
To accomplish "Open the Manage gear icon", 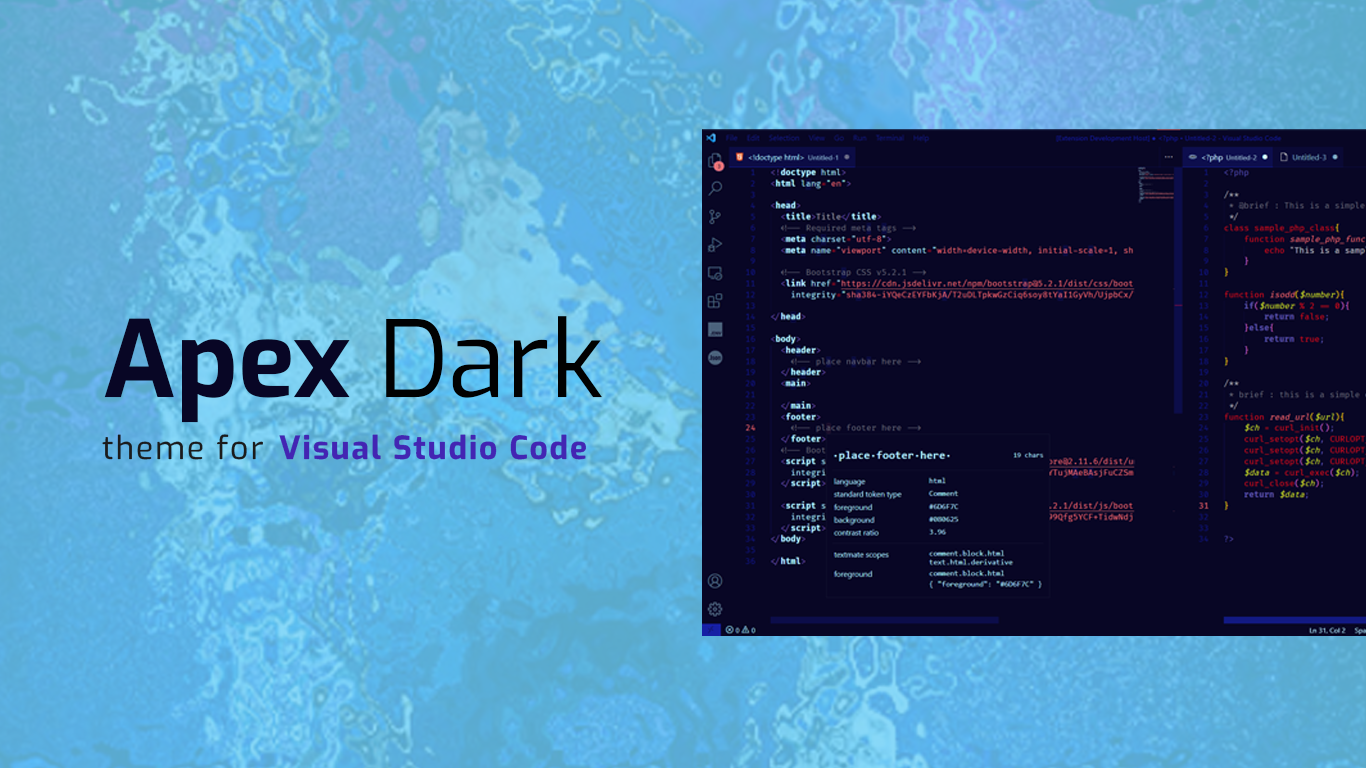I will tap(715, 609).
